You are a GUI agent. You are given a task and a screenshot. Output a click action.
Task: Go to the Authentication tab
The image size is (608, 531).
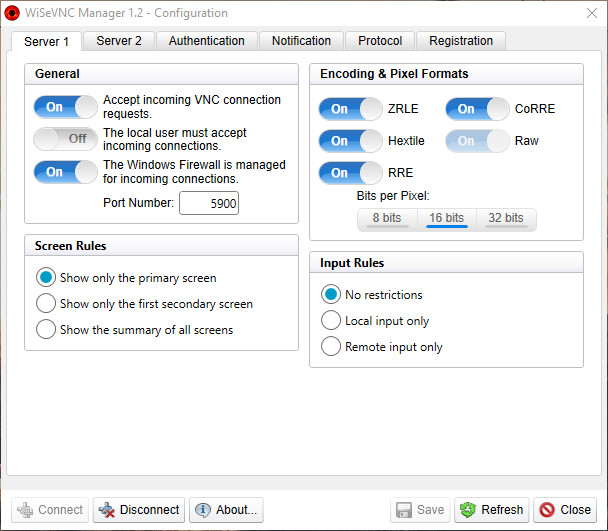point(207,41)
